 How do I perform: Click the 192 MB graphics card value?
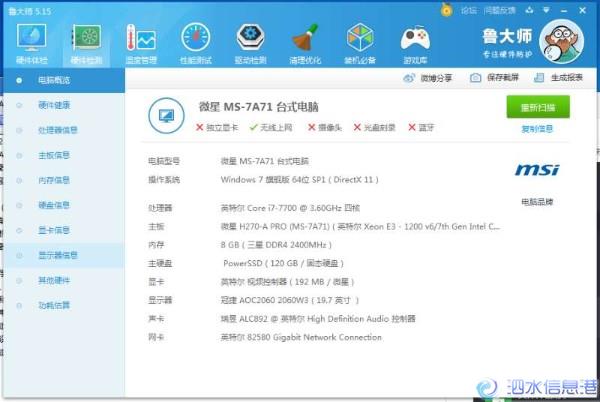pyautogui.click(x=287, y=282)
